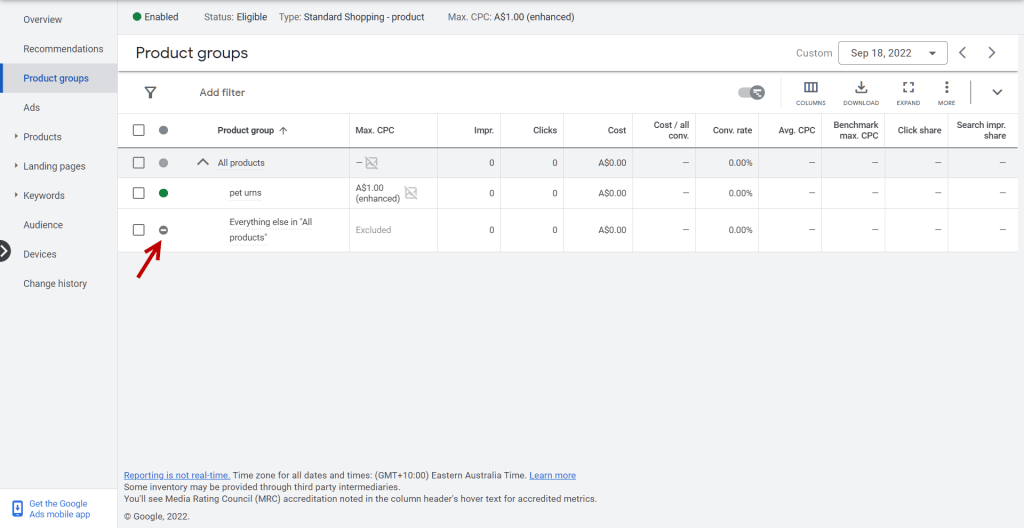Click the excluded status icon for Everything else

[x=164, y=230]
